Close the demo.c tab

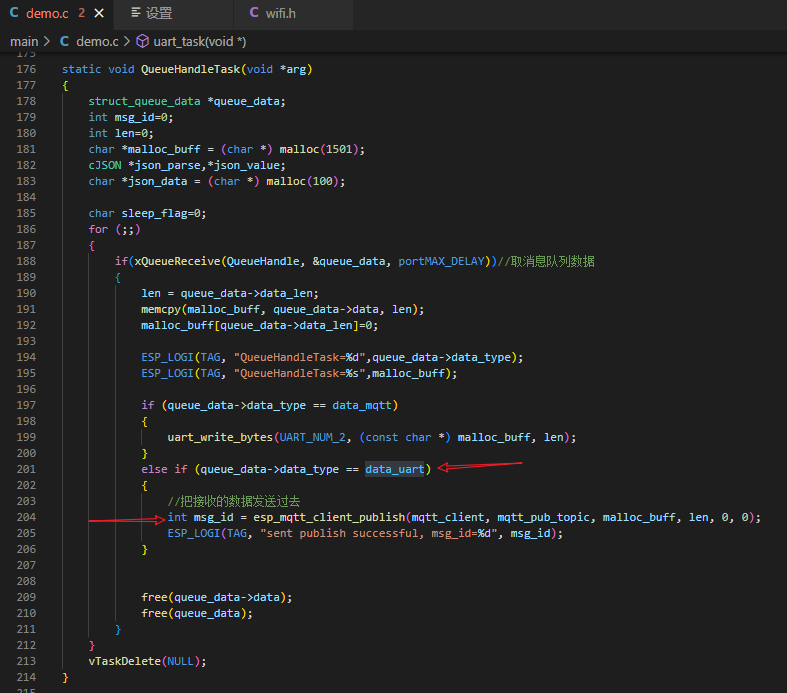click(99, 14)
